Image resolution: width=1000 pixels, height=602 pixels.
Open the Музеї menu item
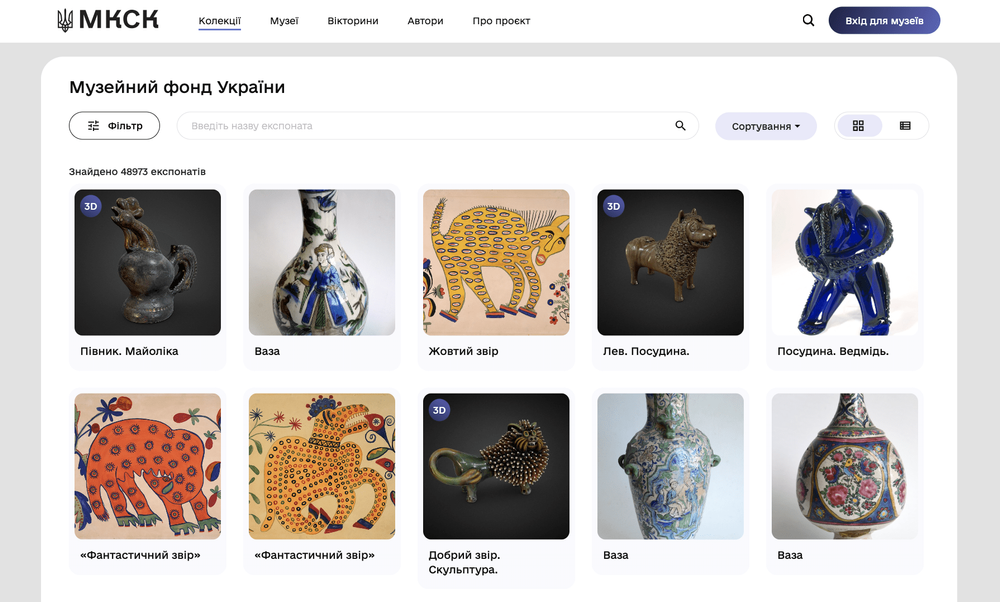pyautogui.click(x=284, y=20)
